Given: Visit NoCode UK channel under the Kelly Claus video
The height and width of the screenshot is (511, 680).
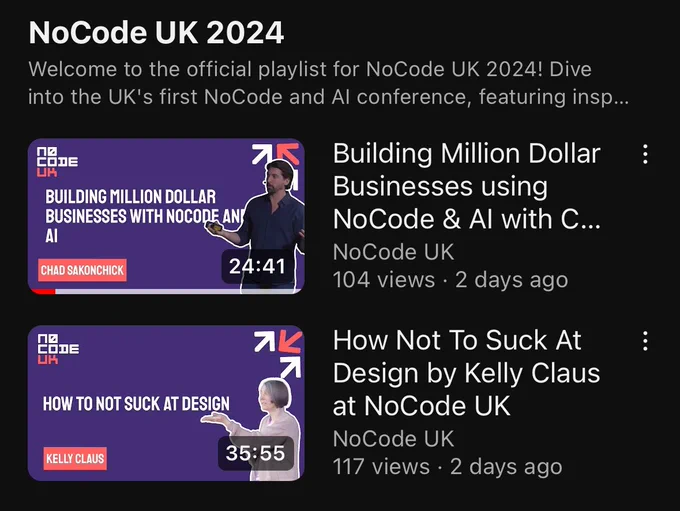Looking at the screenshot, I should [x=393, y=439].
